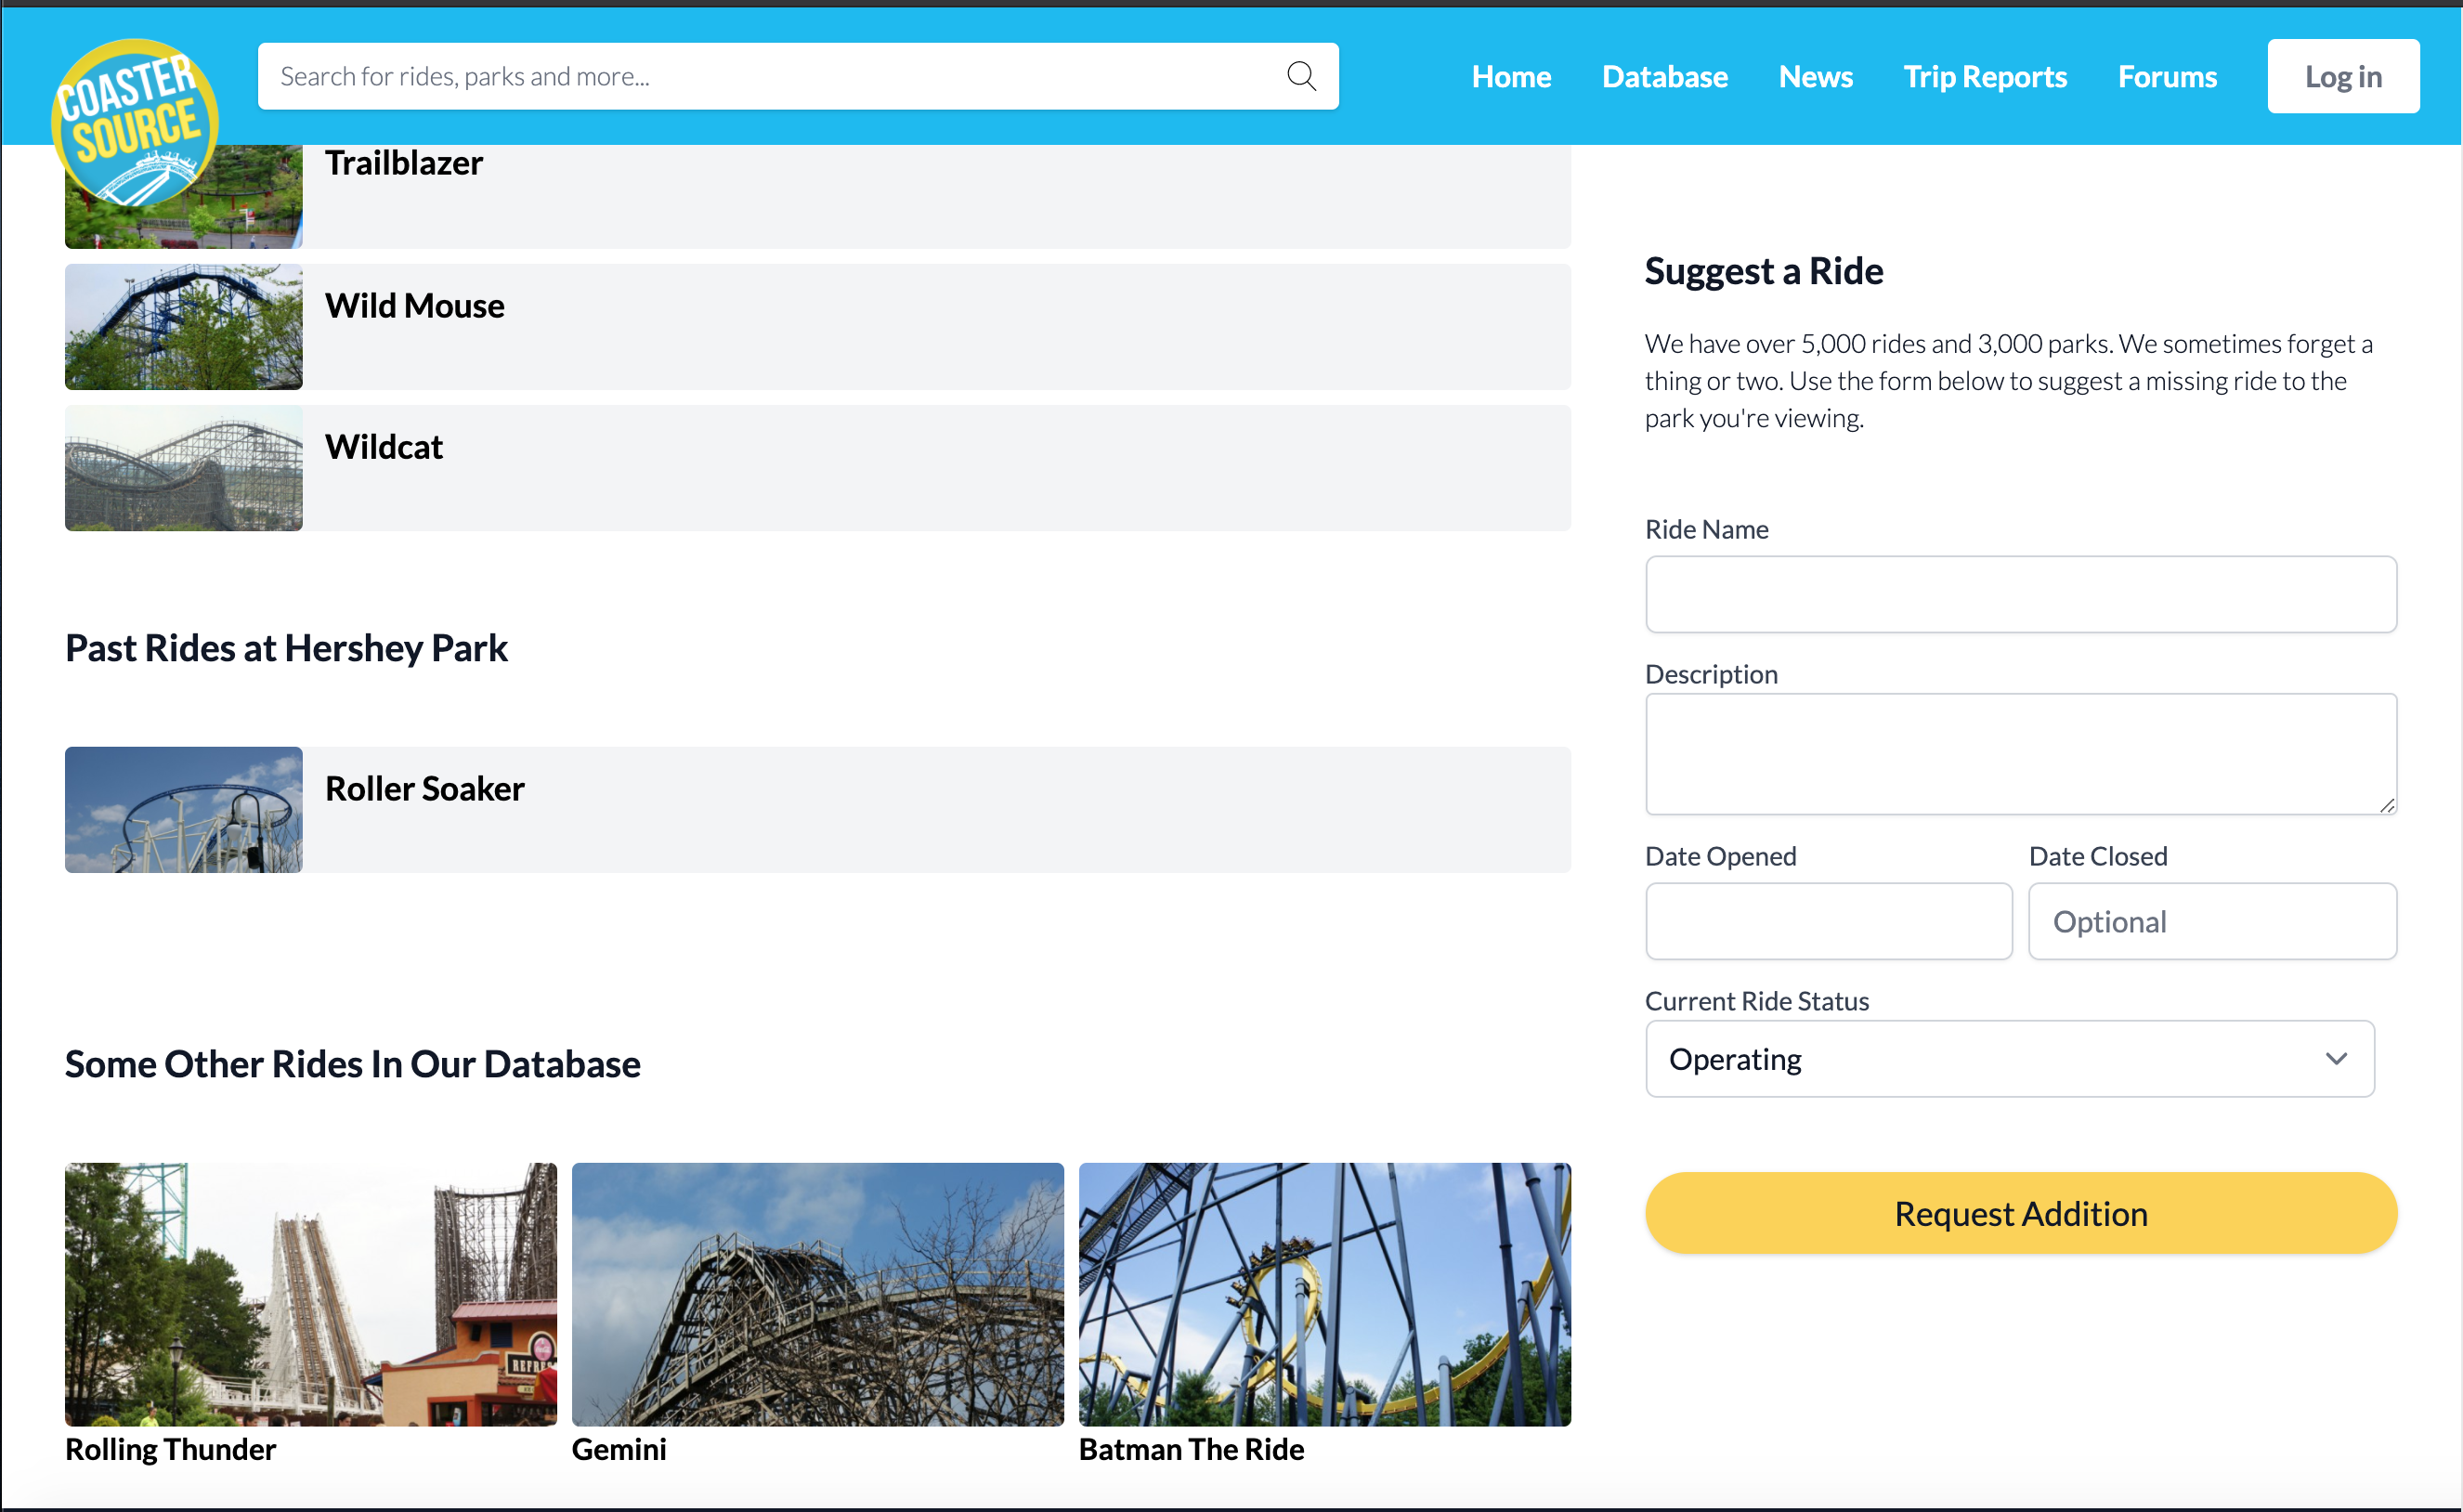Open the Forums section
Image resolution: width=2463 pixels, height=1512 pixels.
click(2167, 77)
